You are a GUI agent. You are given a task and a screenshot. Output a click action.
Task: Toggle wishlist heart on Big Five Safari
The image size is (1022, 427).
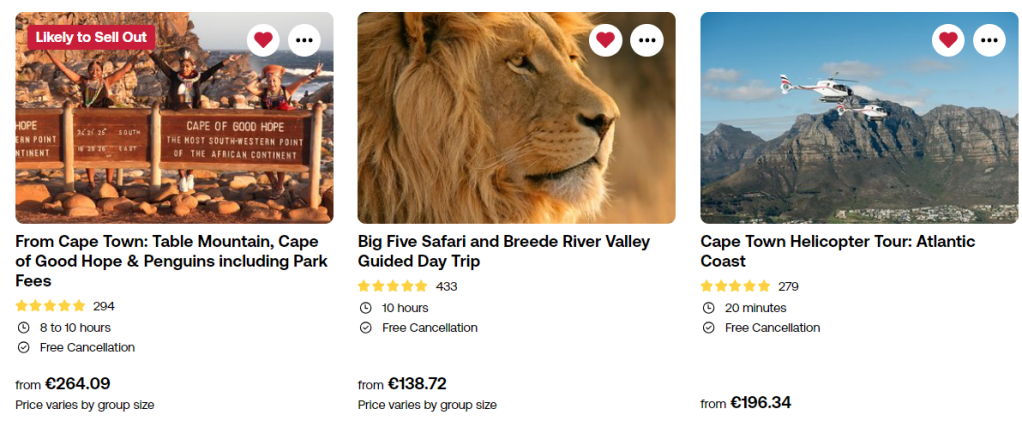point(605,40)
